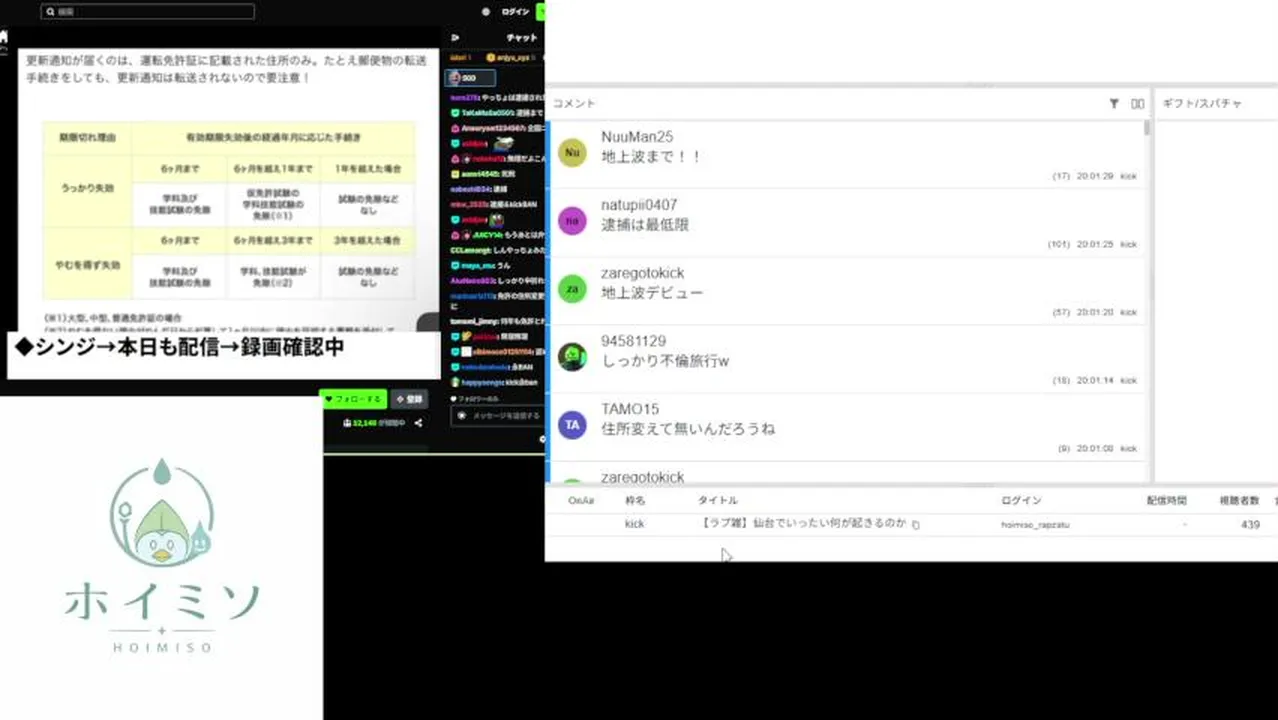Open the filter icon in コメント panel
The height and width of the screenshot is (720, 1278).
[x=1114, y=103]
